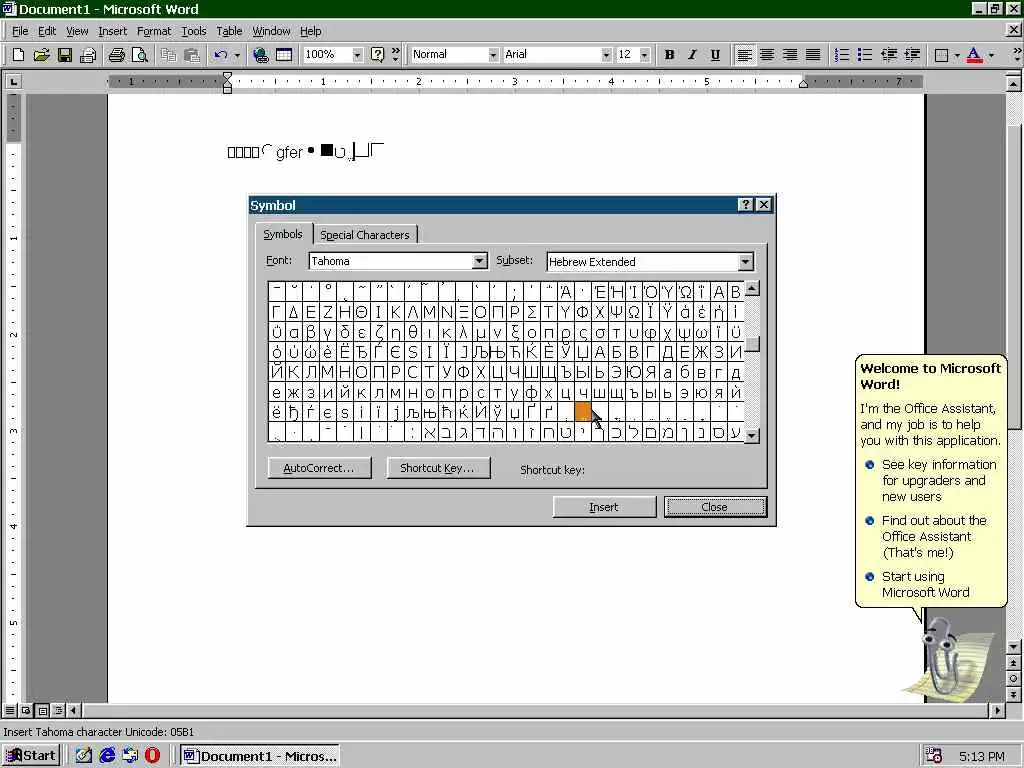Screen dimensions: 1024x768
Task: Click the Clippy Office Assistant character
Action: (940, 656)
